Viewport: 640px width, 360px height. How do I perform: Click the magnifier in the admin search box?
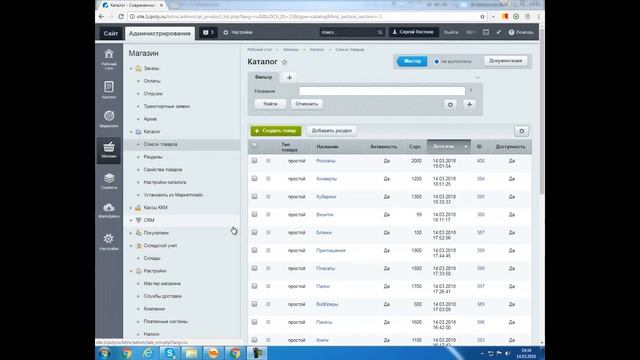point(380,32)
